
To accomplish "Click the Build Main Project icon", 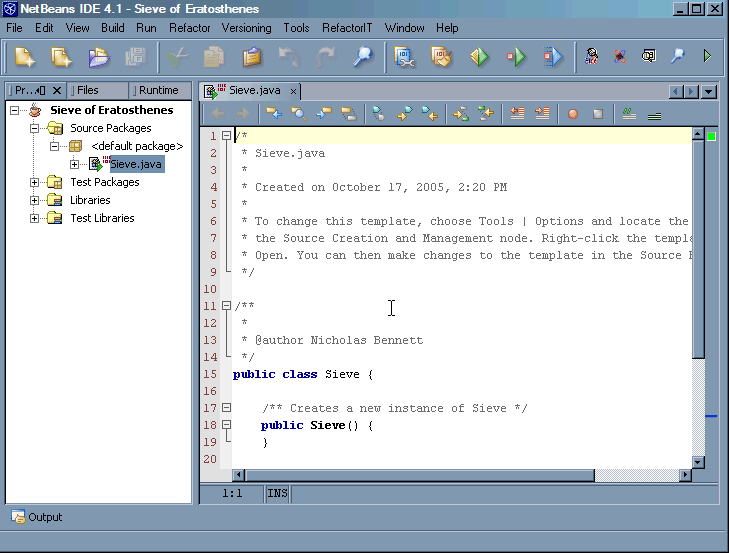I will [x=404, y=57].
